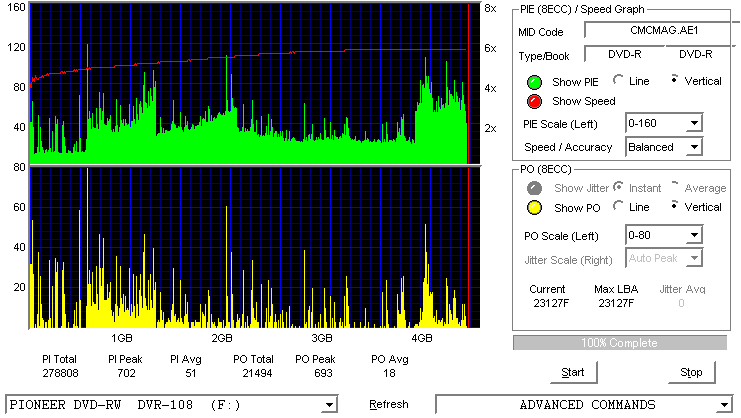741x418 pixels.
Task: Click the first DVD-R Type/Book field
Action: (x=624, y=54)
